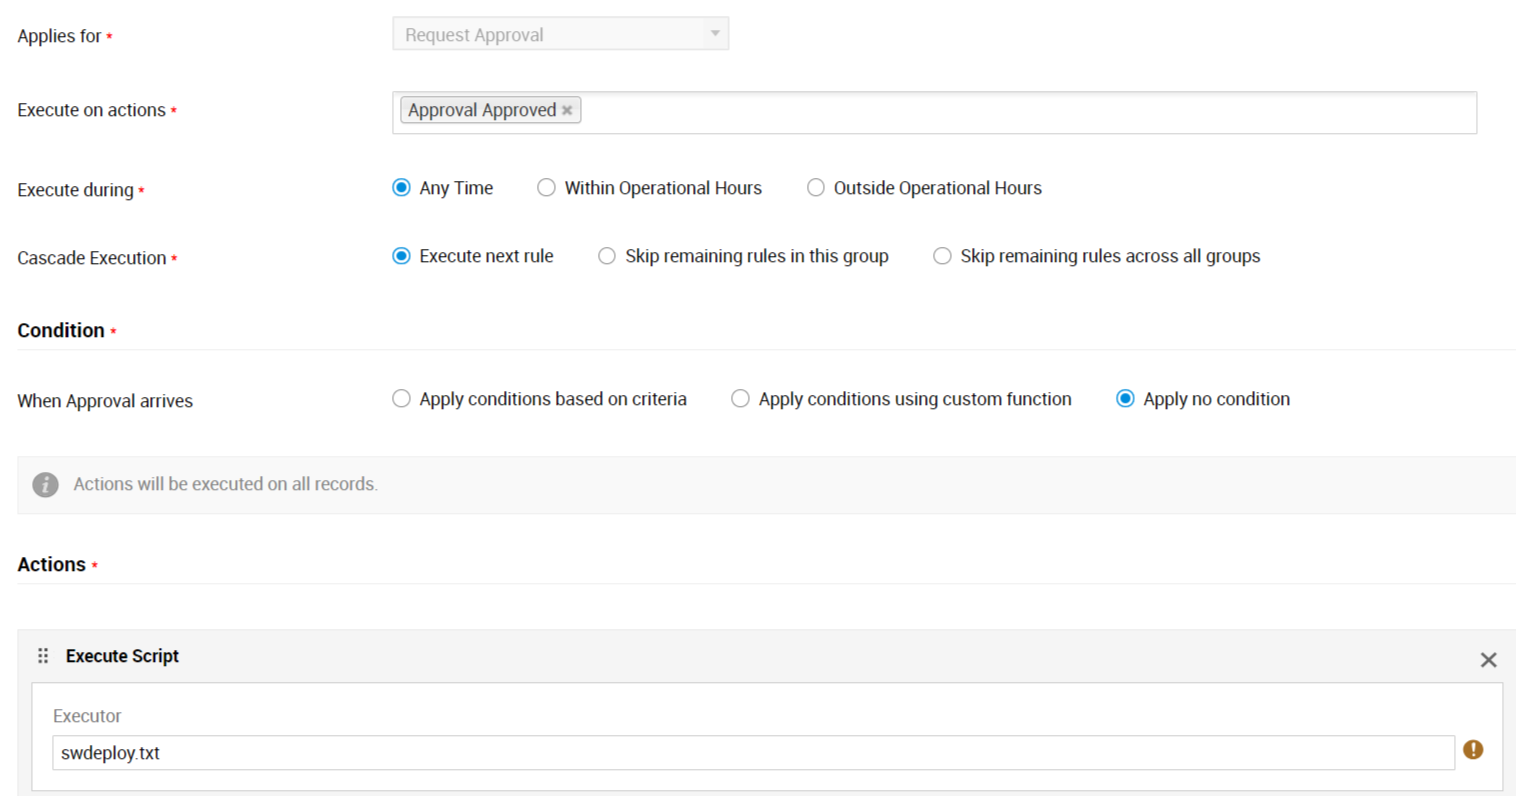This screenshot has height=796, width=1516.
Task: Click the Execute Script header title
Action: 122,656
